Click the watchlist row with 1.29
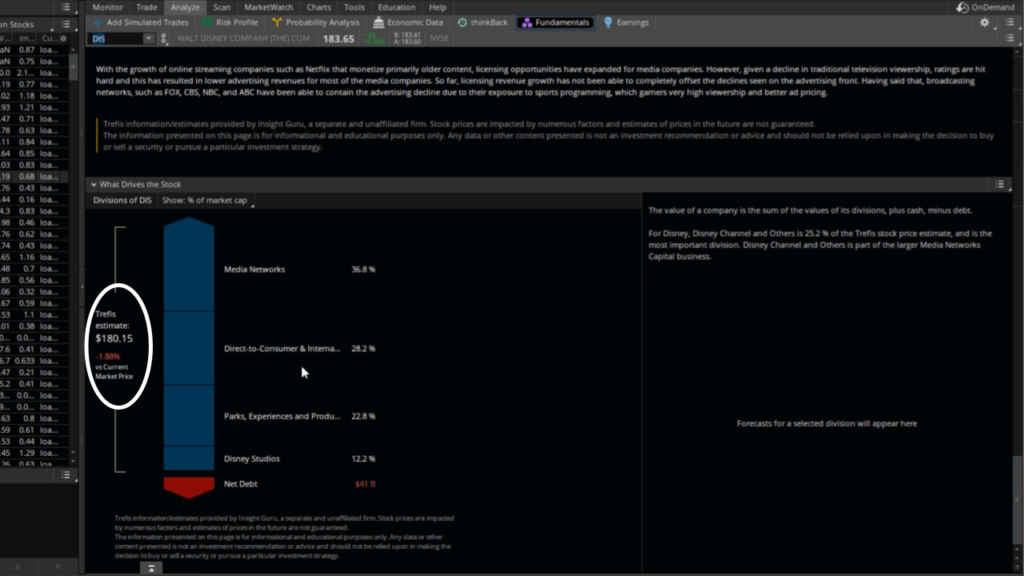 pos(34,453)
